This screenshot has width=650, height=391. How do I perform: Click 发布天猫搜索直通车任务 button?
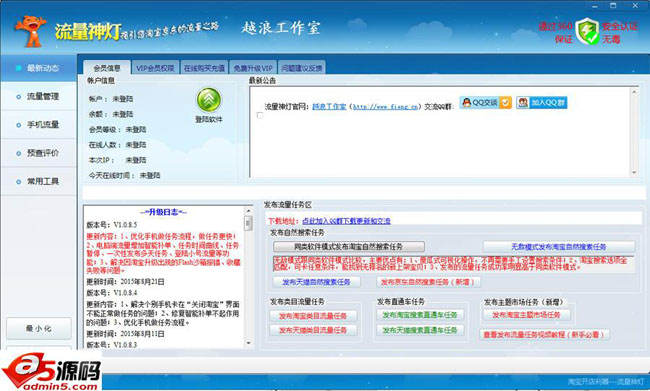[420, 330]
